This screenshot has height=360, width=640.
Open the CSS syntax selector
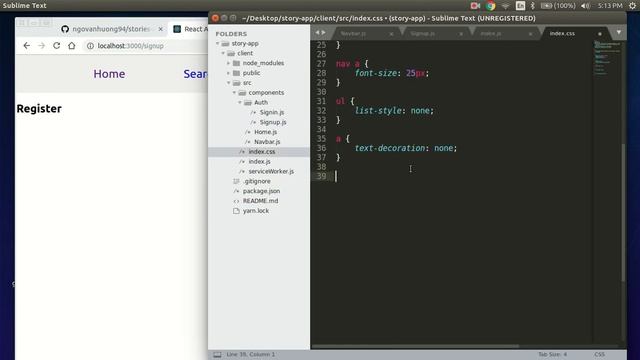click(x=599, y=354)
